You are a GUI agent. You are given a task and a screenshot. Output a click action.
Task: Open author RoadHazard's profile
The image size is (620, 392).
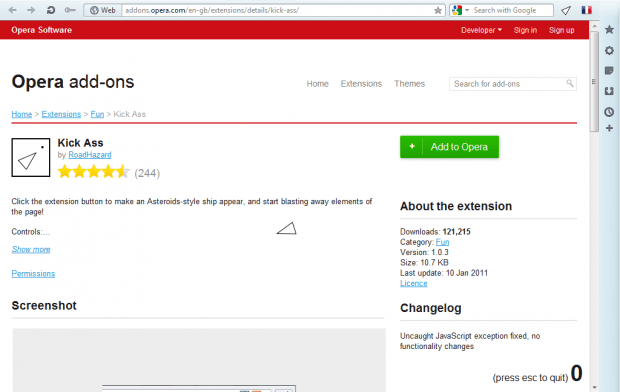point(90,155)
